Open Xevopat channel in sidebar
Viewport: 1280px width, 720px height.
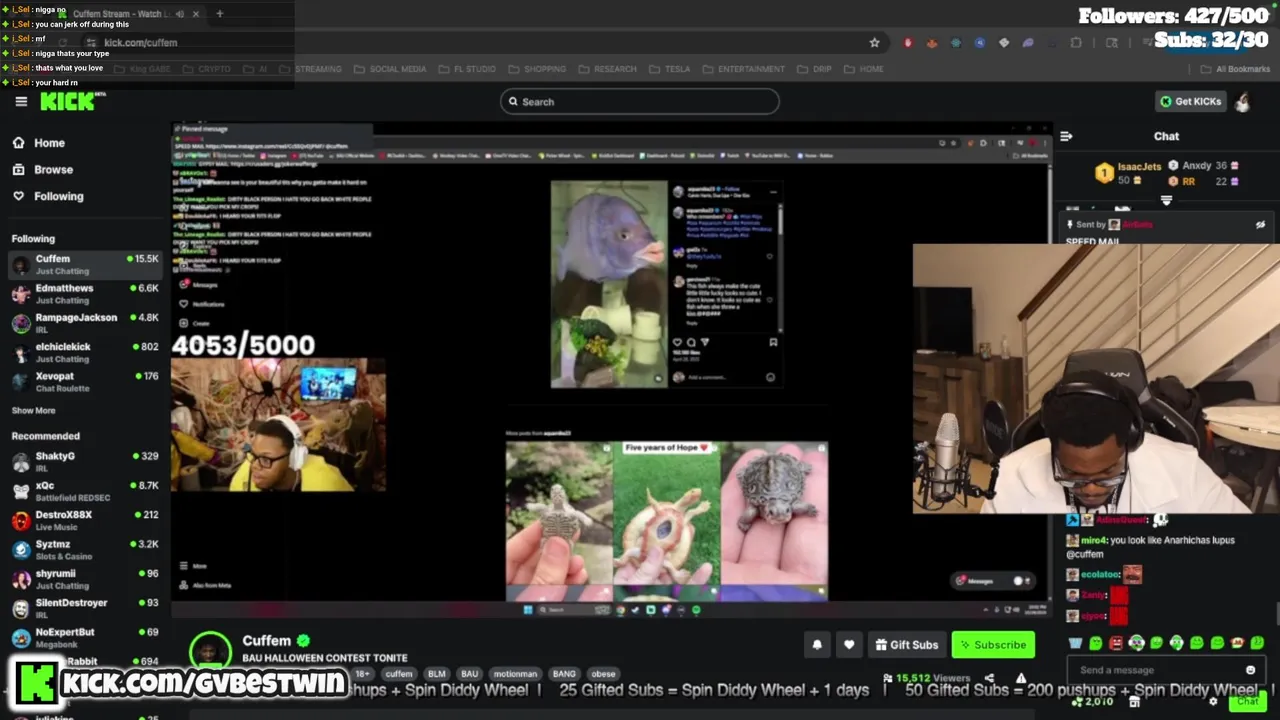click(84, 381)
